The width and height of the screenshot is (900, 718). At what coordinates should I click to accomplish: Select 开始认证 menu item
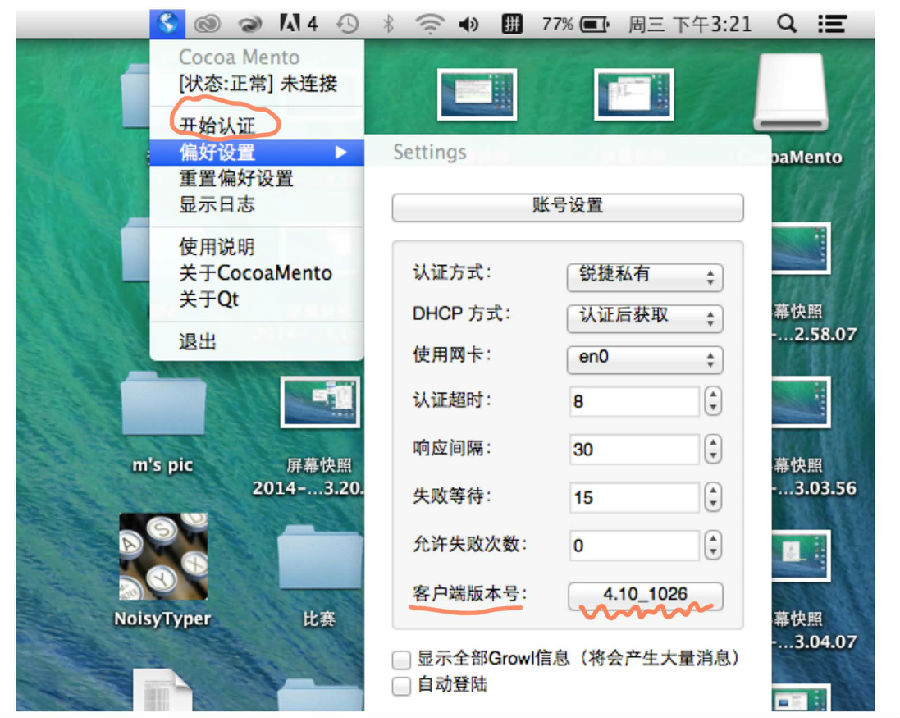pyautogui.click(x=217, y=125)
